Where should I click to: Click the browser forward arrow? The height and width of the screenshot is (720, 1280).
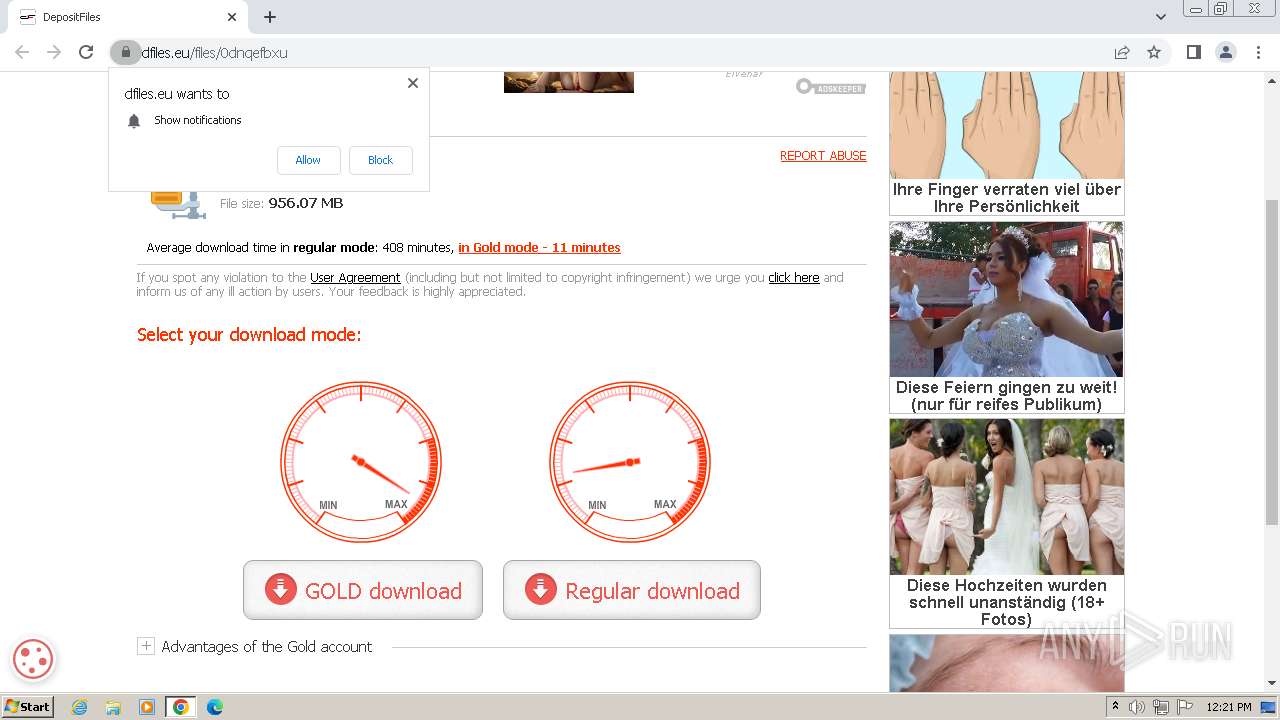[x=54, y=52]
